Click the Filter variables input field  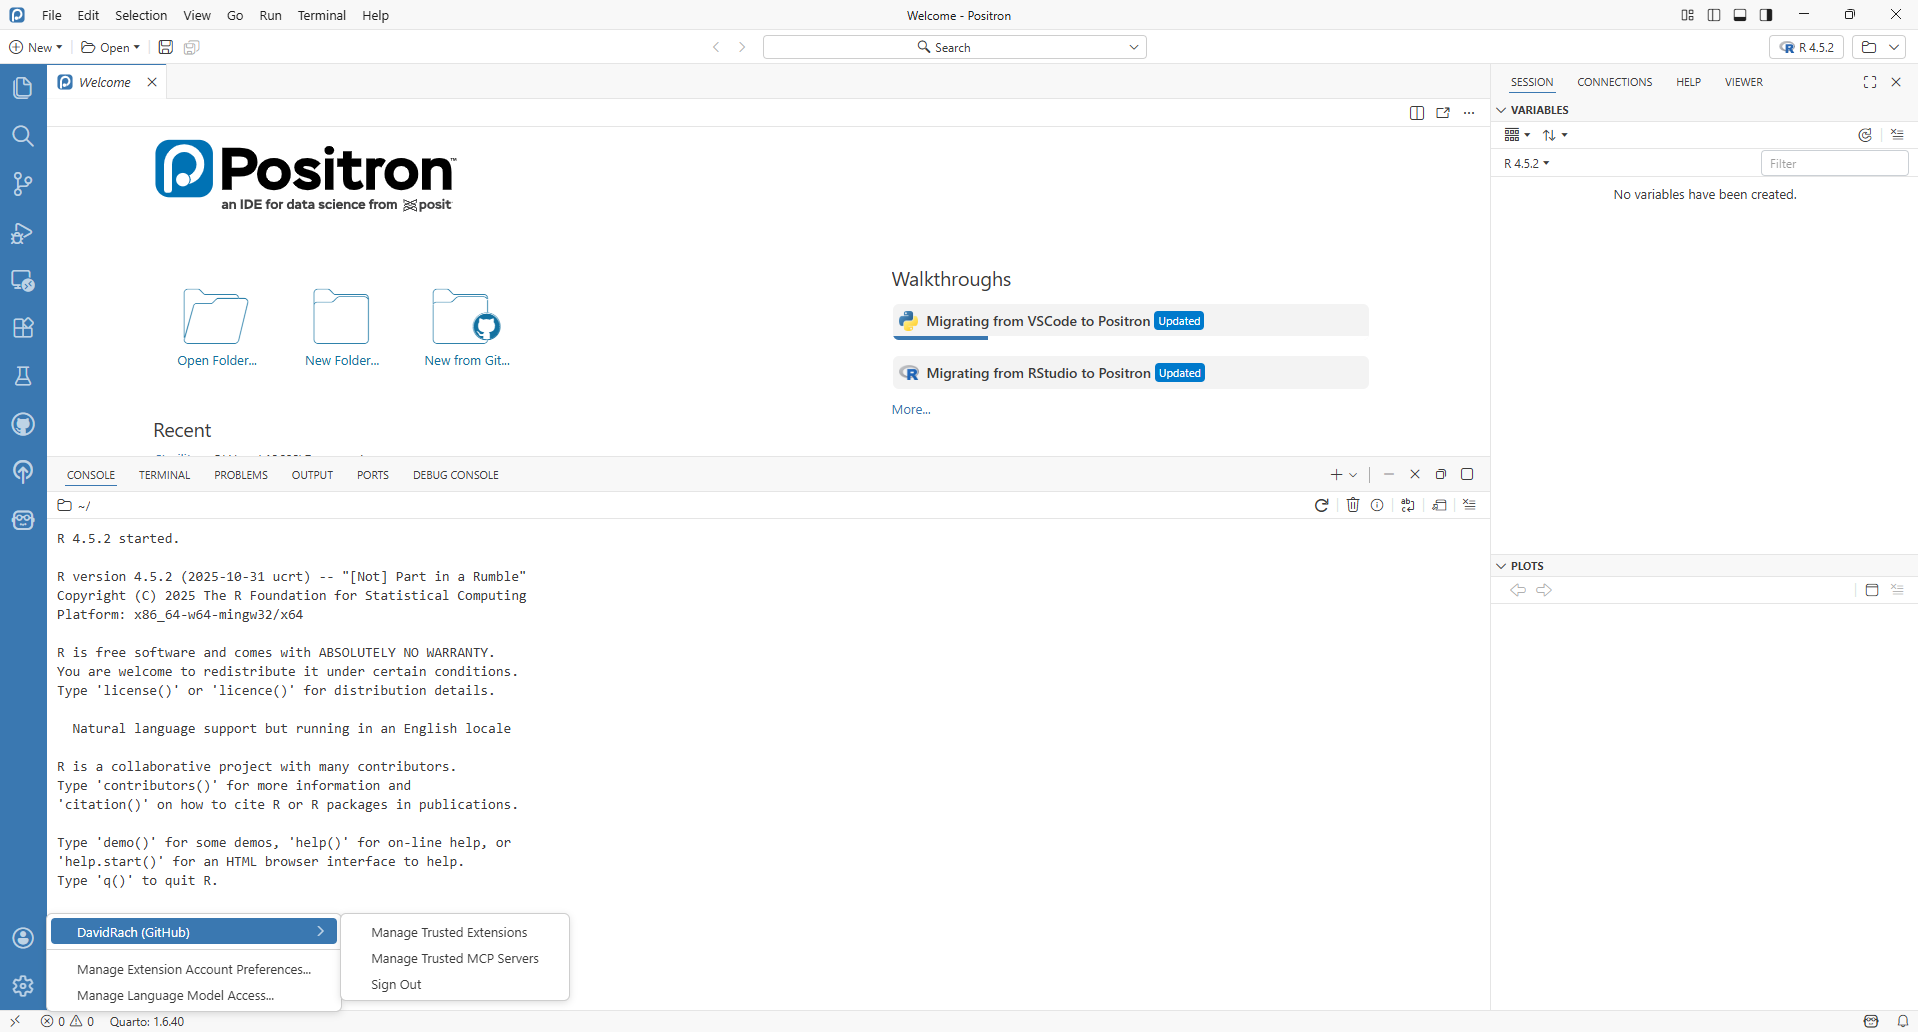click(1833, 164)
